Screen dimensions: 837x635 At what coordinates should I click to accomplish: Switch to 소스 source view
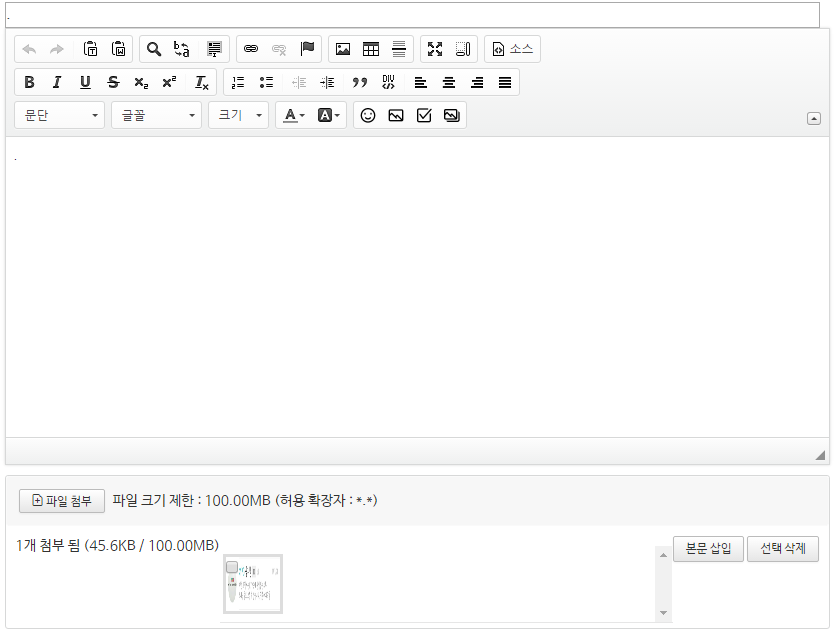pos(512,49)
